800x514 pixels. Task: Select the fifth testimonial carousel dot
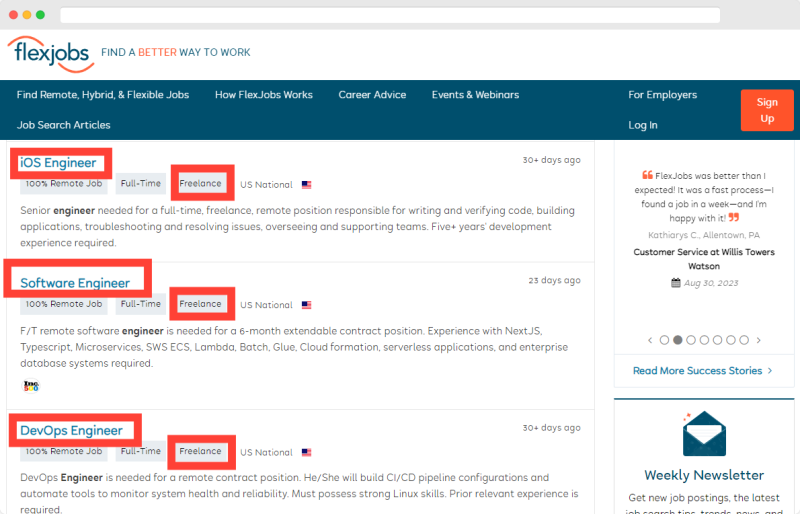tap(717, 340)
